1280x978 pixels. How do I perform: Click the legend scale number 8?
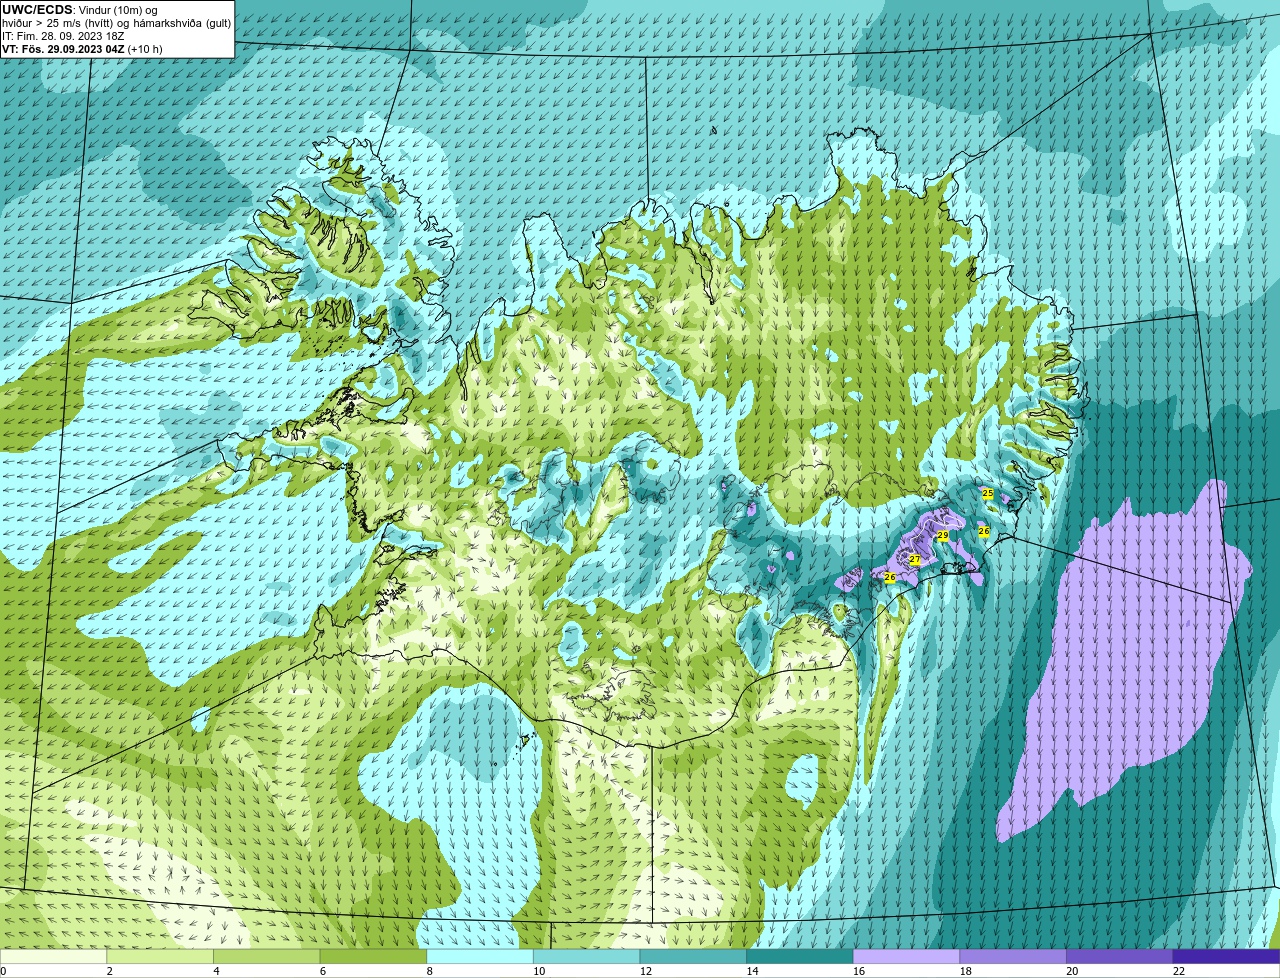click(429, 971)
